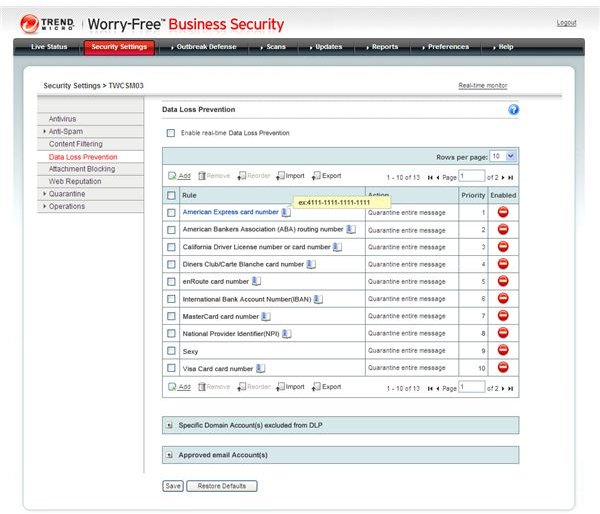
Task: Click info icon beside ABA routing number
Action: 351,229
